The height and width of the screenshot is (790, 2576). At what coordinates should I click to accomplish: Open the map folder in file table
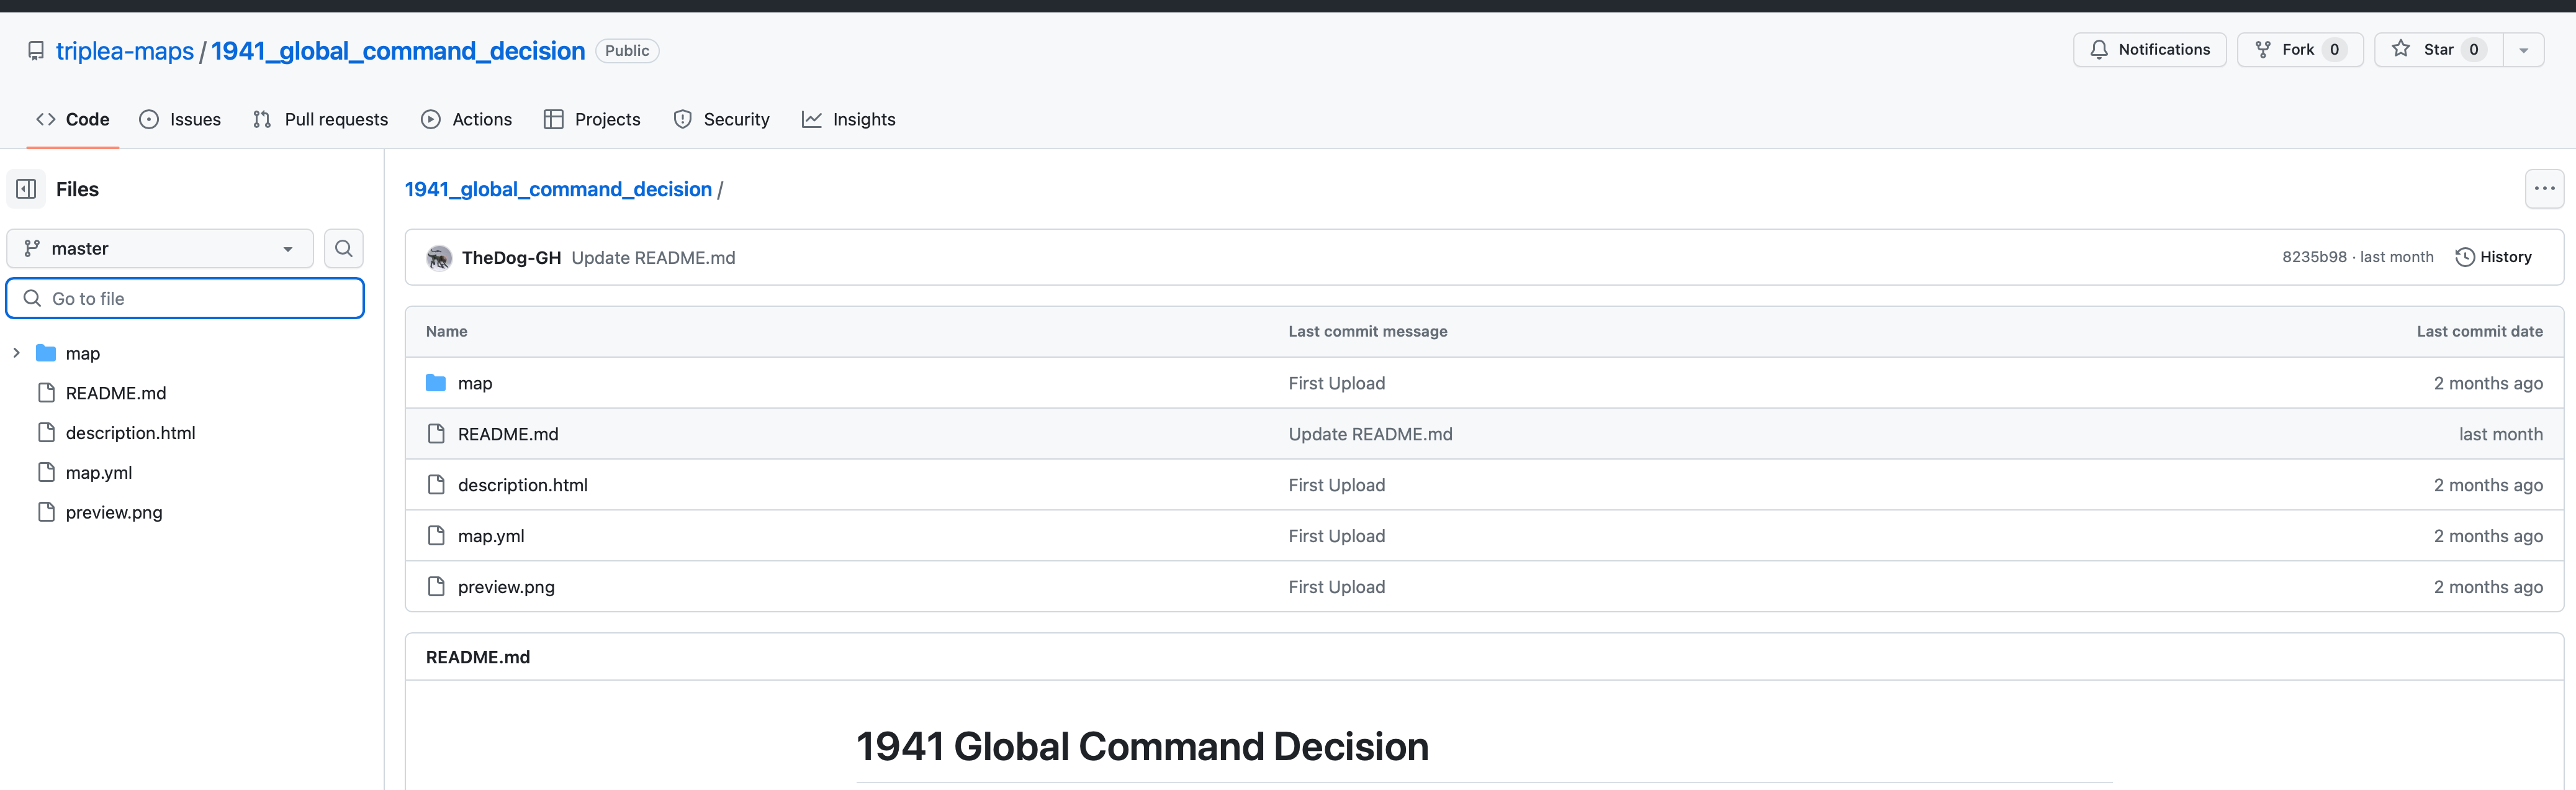(x=475, y=383)
